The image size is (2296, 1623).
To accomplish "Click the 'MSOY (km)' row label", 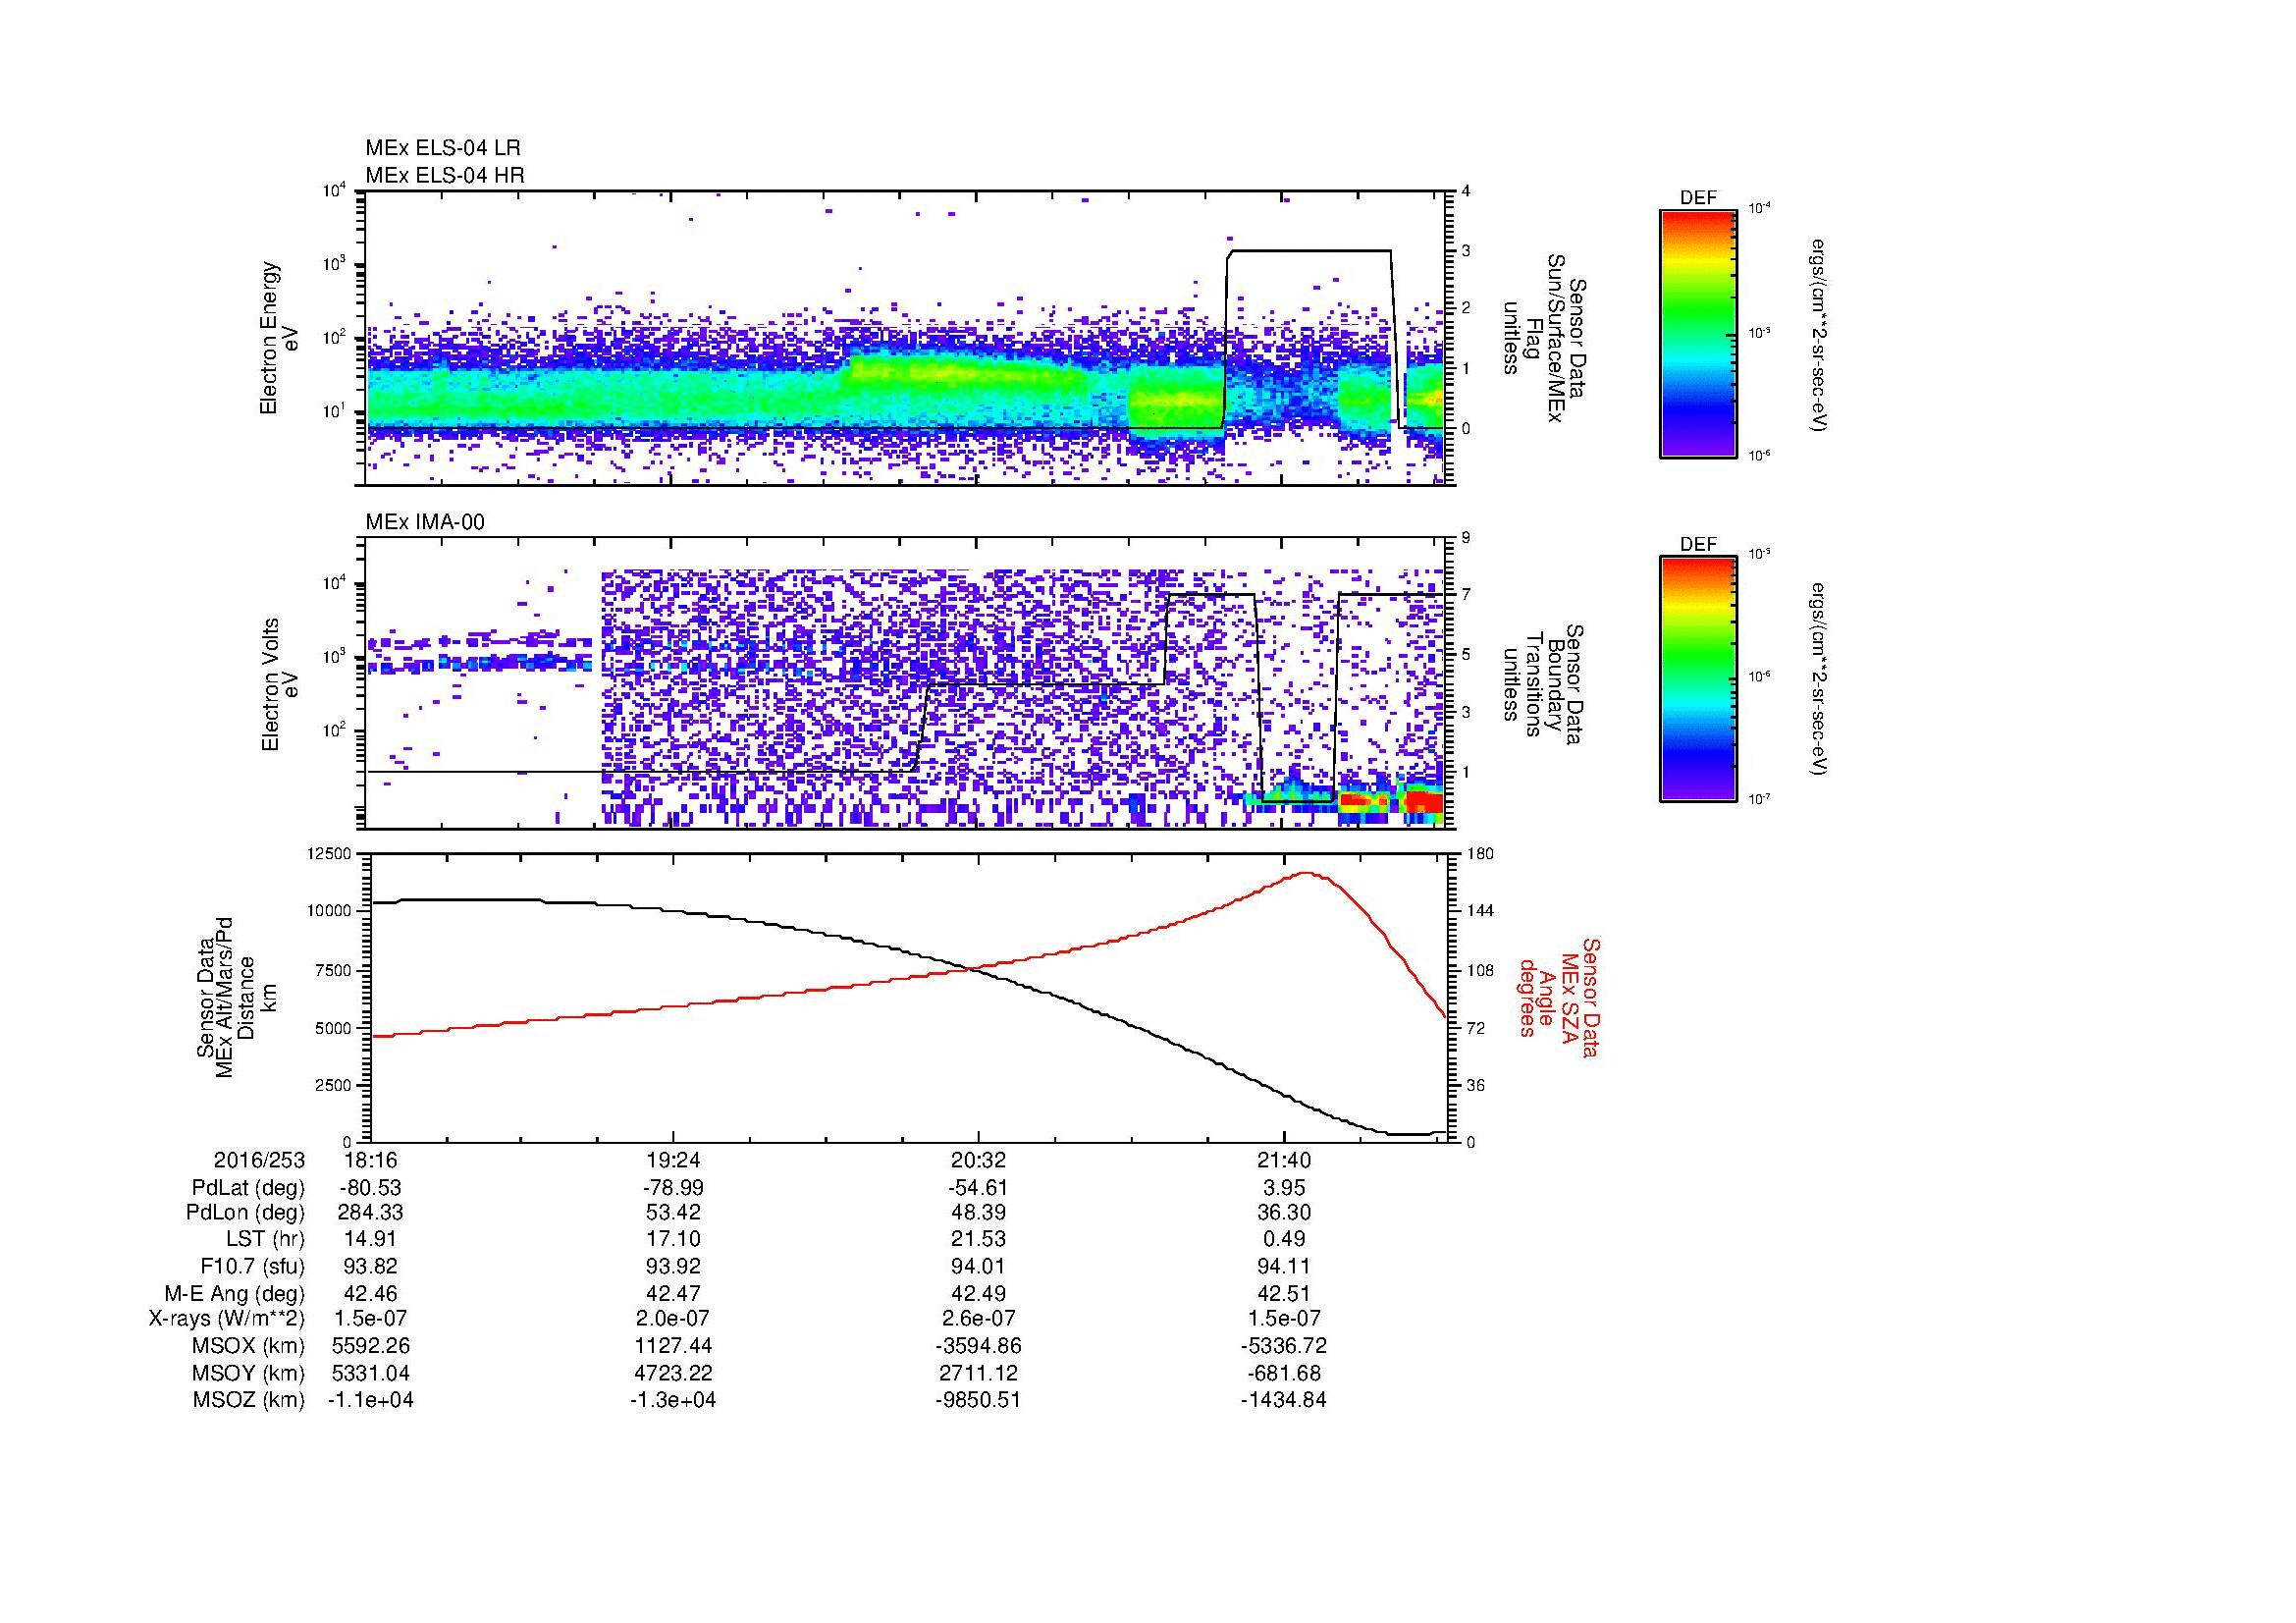I will pyautogui.click(x=249, y=1373).
